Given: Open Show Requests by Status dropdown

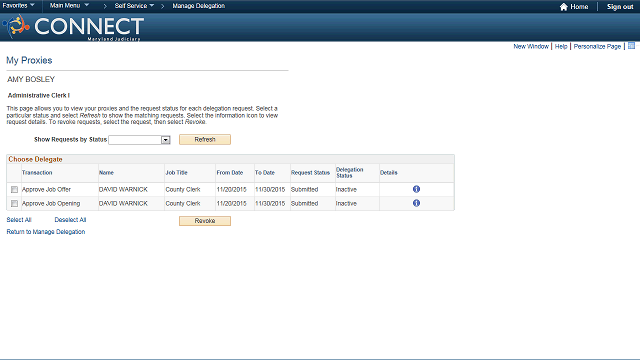Looking at the screenshot, I should pyautogui.click(x=139, y=140).
